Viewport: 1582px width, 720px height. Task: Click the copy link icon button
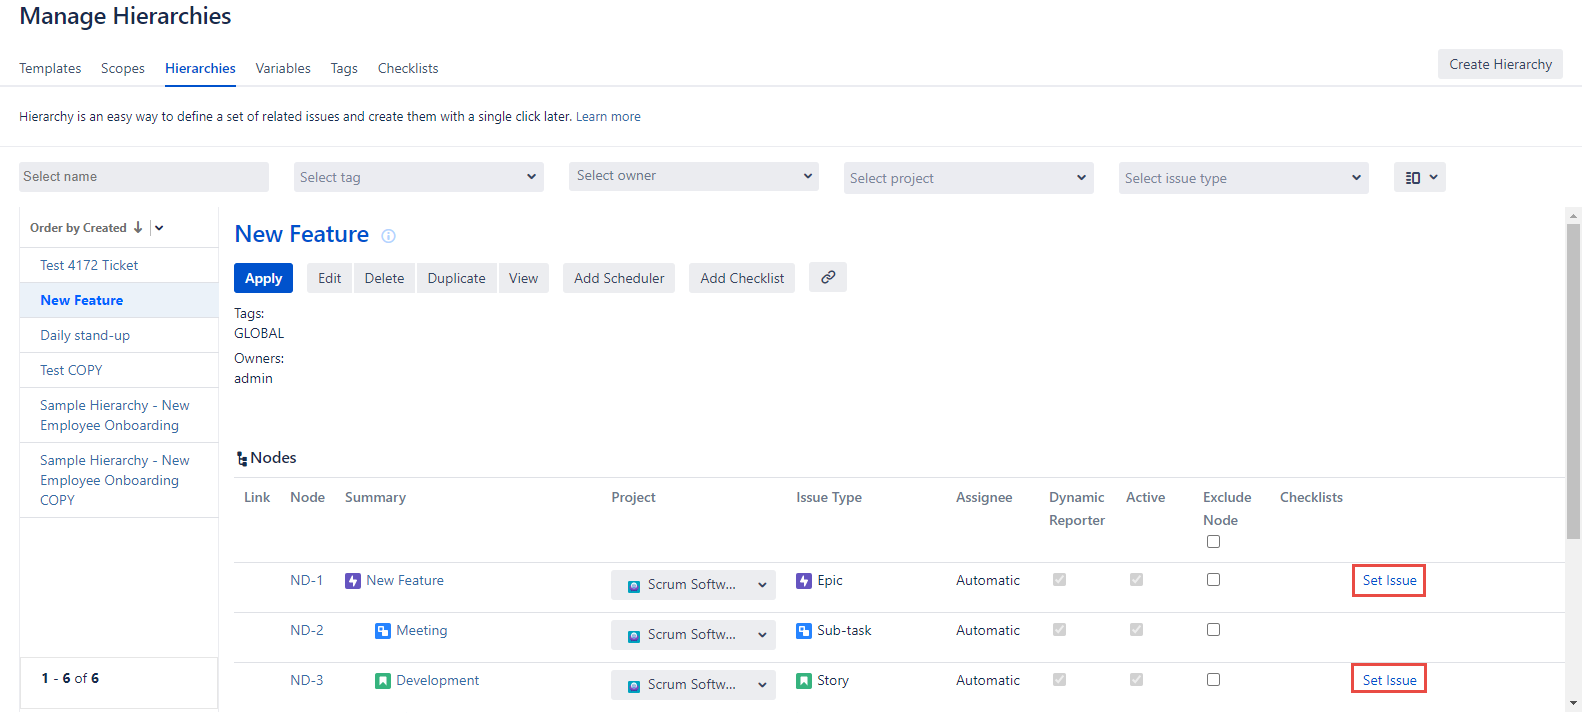coord(828,277)
